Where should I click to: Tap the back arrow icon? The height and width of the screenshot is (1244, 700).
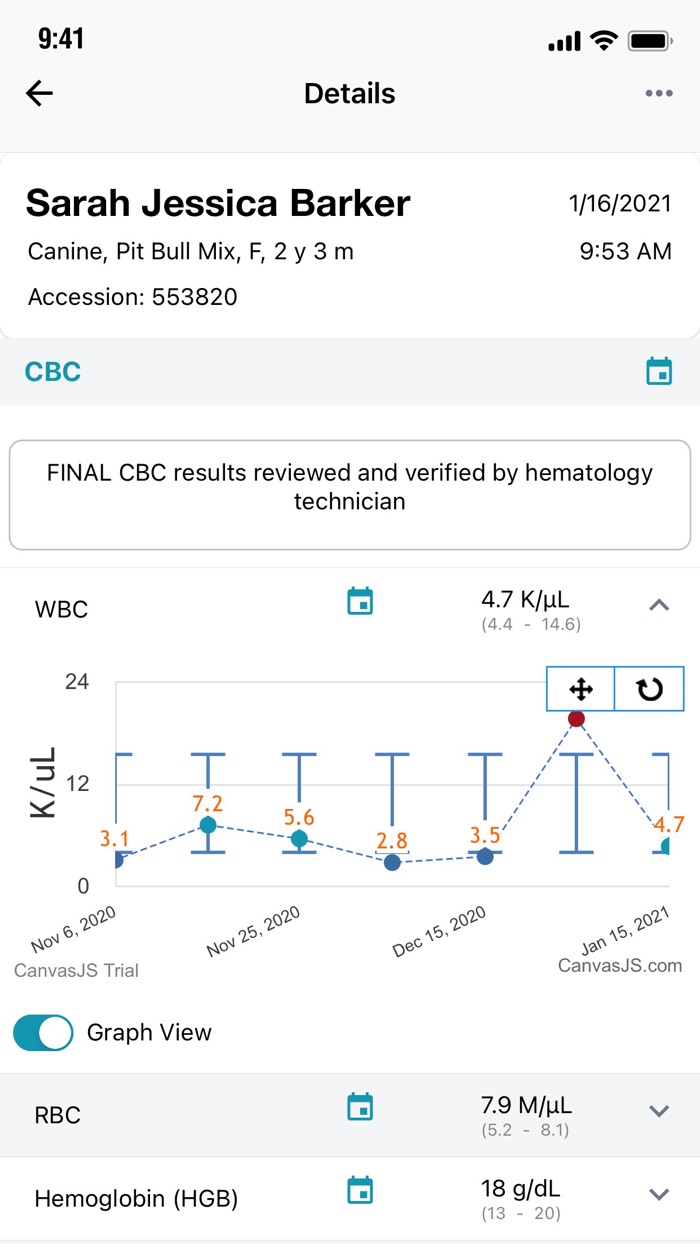click(40, 94)
